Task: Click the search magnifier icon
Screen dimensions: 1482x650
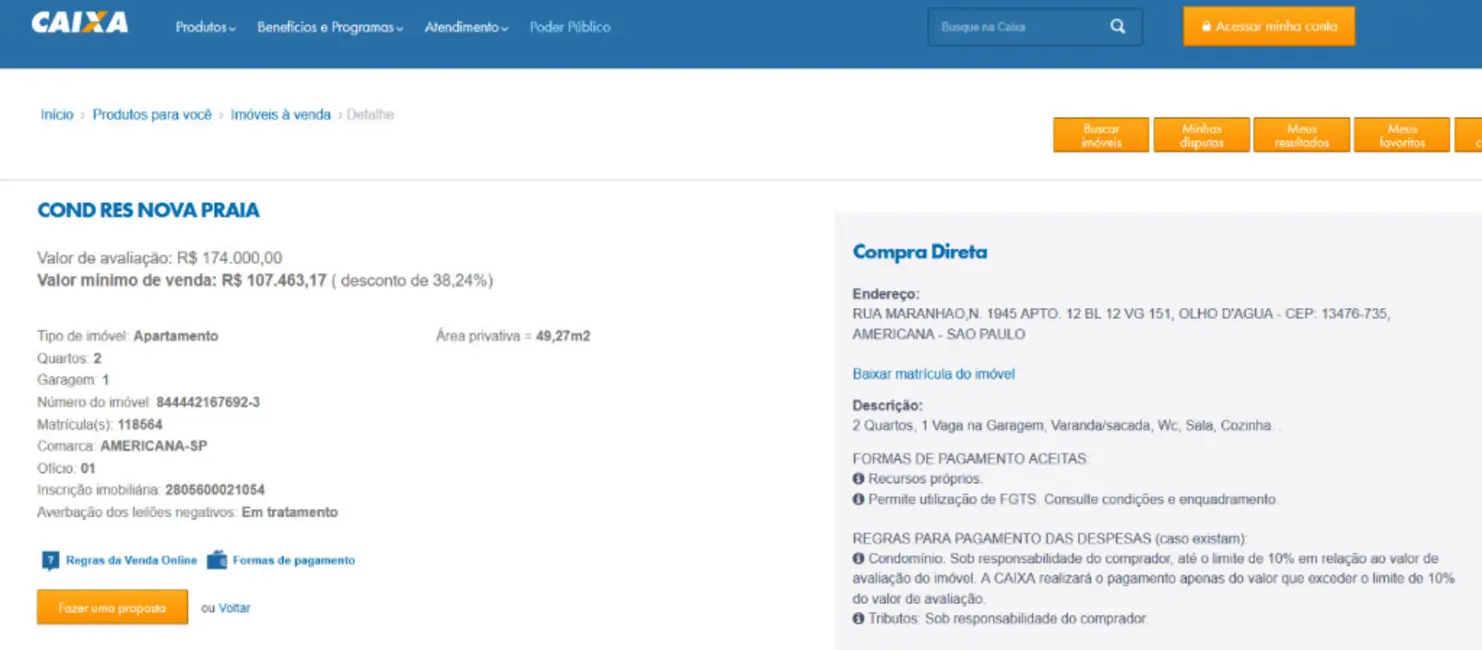Action: (1117, 27)
